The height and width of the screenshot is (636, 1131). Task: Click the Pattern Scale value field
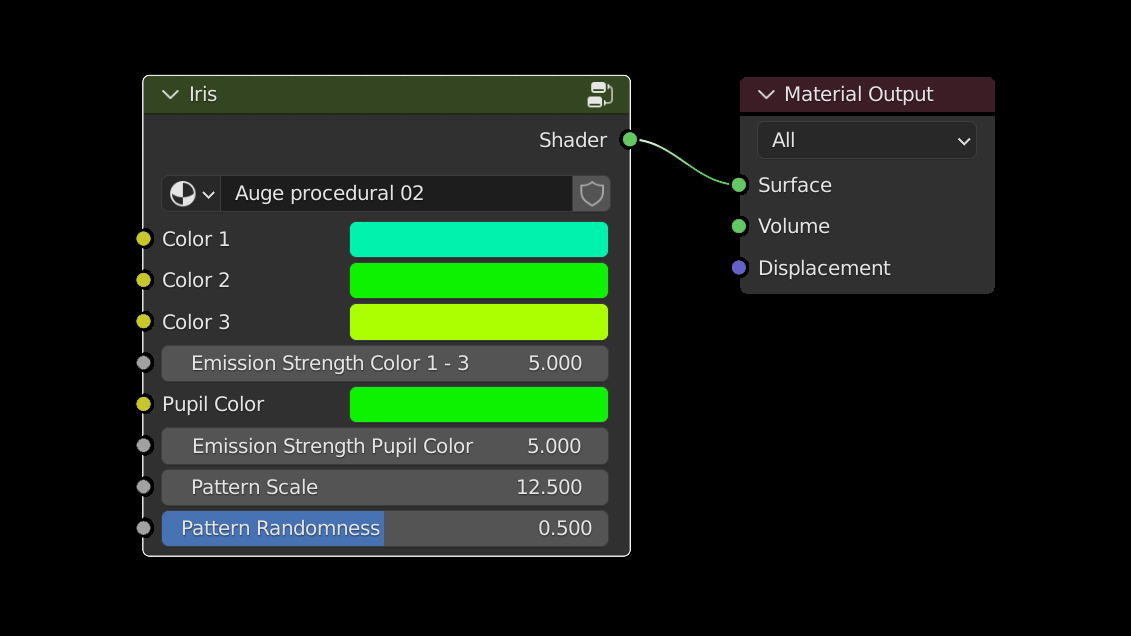click(385, 487)
